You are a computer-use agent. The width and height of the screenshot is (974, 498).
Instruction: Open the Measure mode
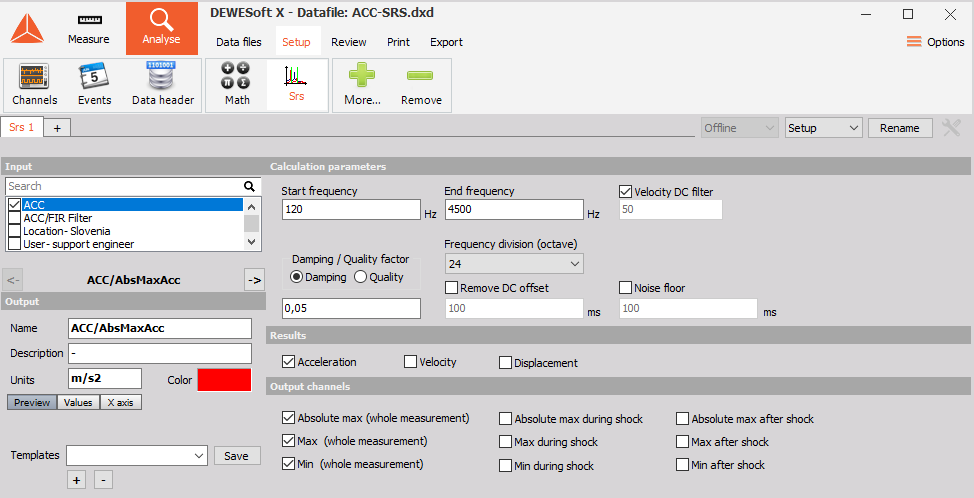click(89, 29)
